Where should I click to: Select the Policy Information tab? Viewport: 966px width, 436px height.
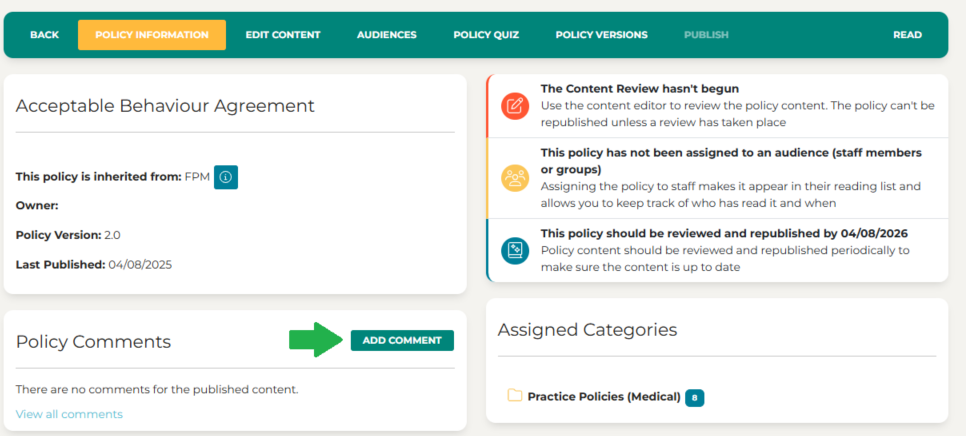[x=151, y=35]
